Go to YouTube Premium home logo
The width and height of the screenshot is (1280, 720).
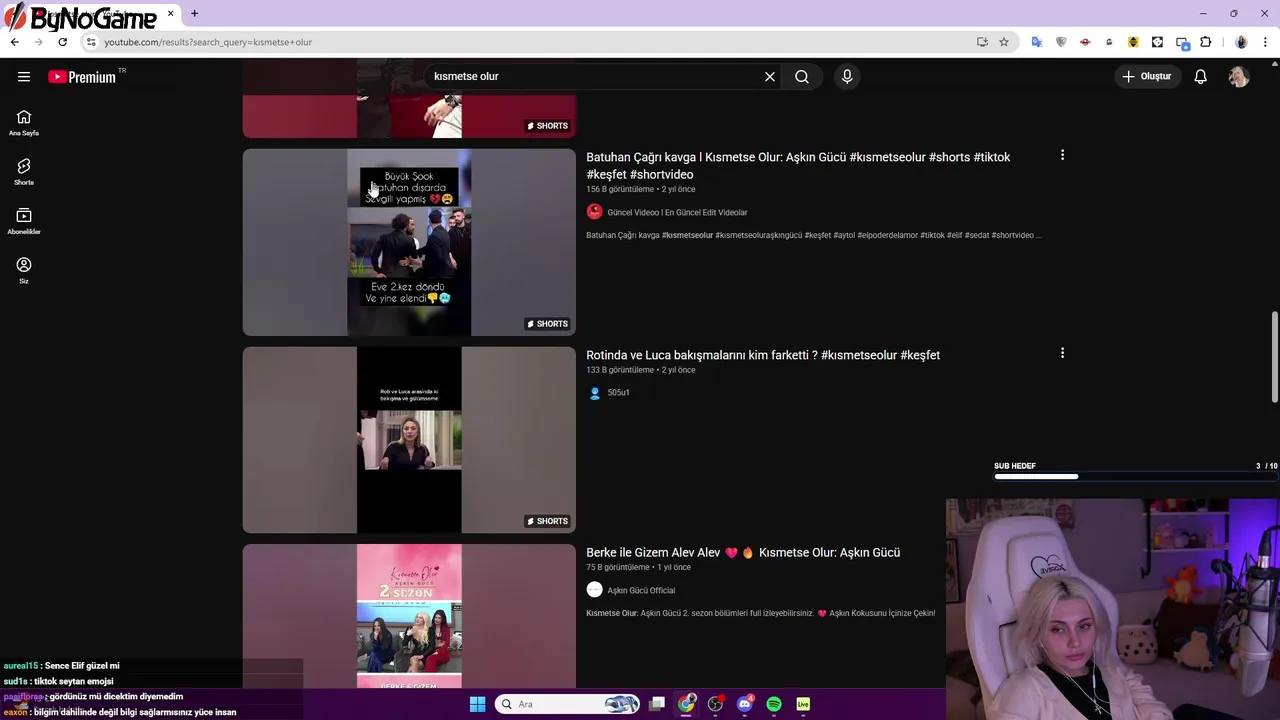(82, 77)
